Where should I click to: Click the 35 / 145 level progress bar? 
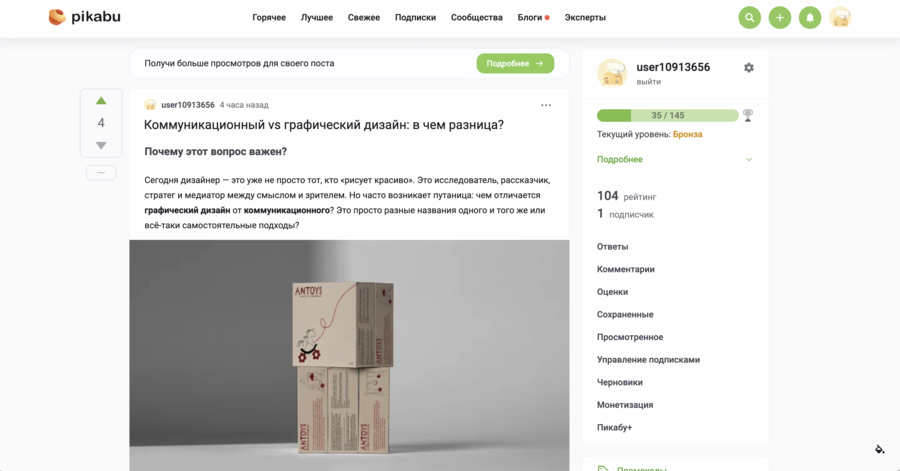[668, 115]
